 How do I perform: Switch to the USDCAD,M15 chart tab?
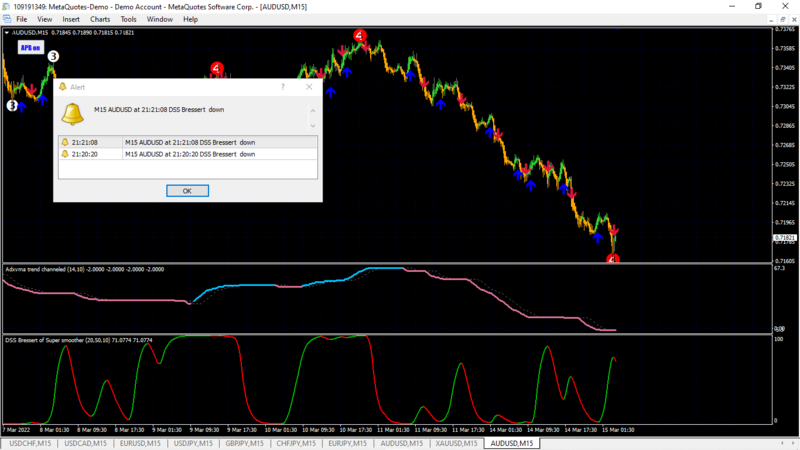pyautogui.click(x=85, y=443)
